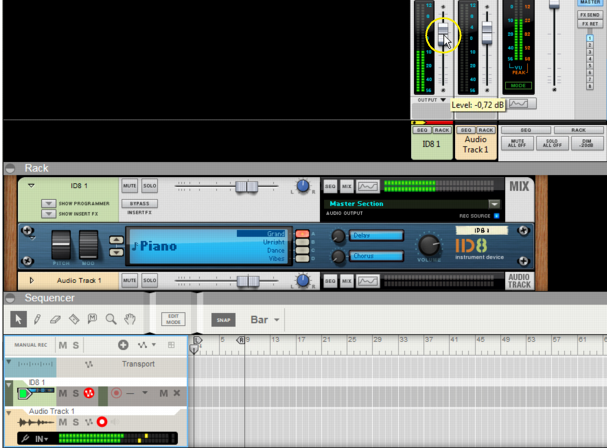The width and height of the screenshot is (607, 448).
Task: Select the Grand piano sound in ID8
Action: [x=276, y=233]
